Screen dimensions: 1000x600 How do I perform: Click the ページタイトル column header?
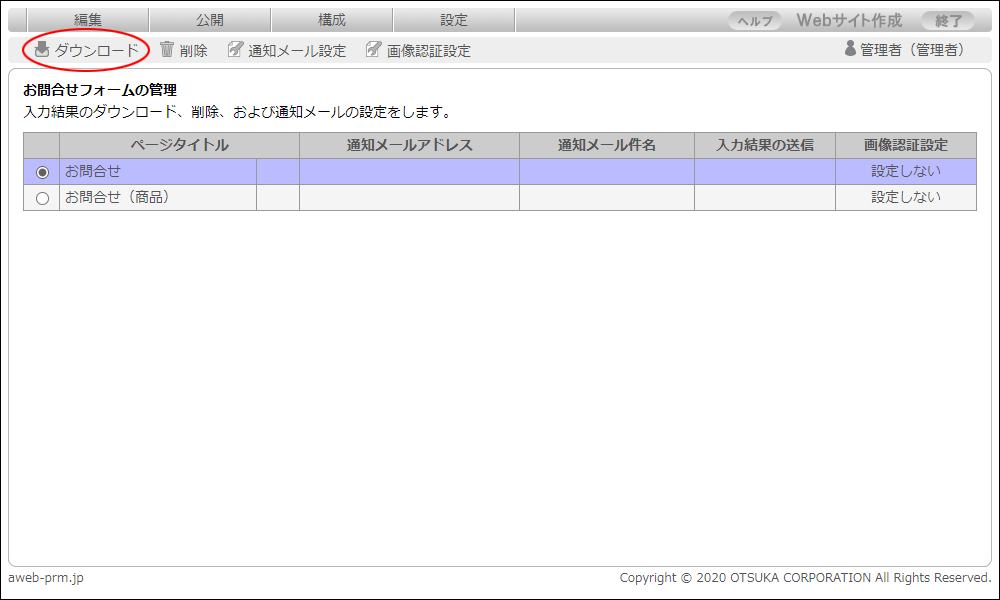179,145
